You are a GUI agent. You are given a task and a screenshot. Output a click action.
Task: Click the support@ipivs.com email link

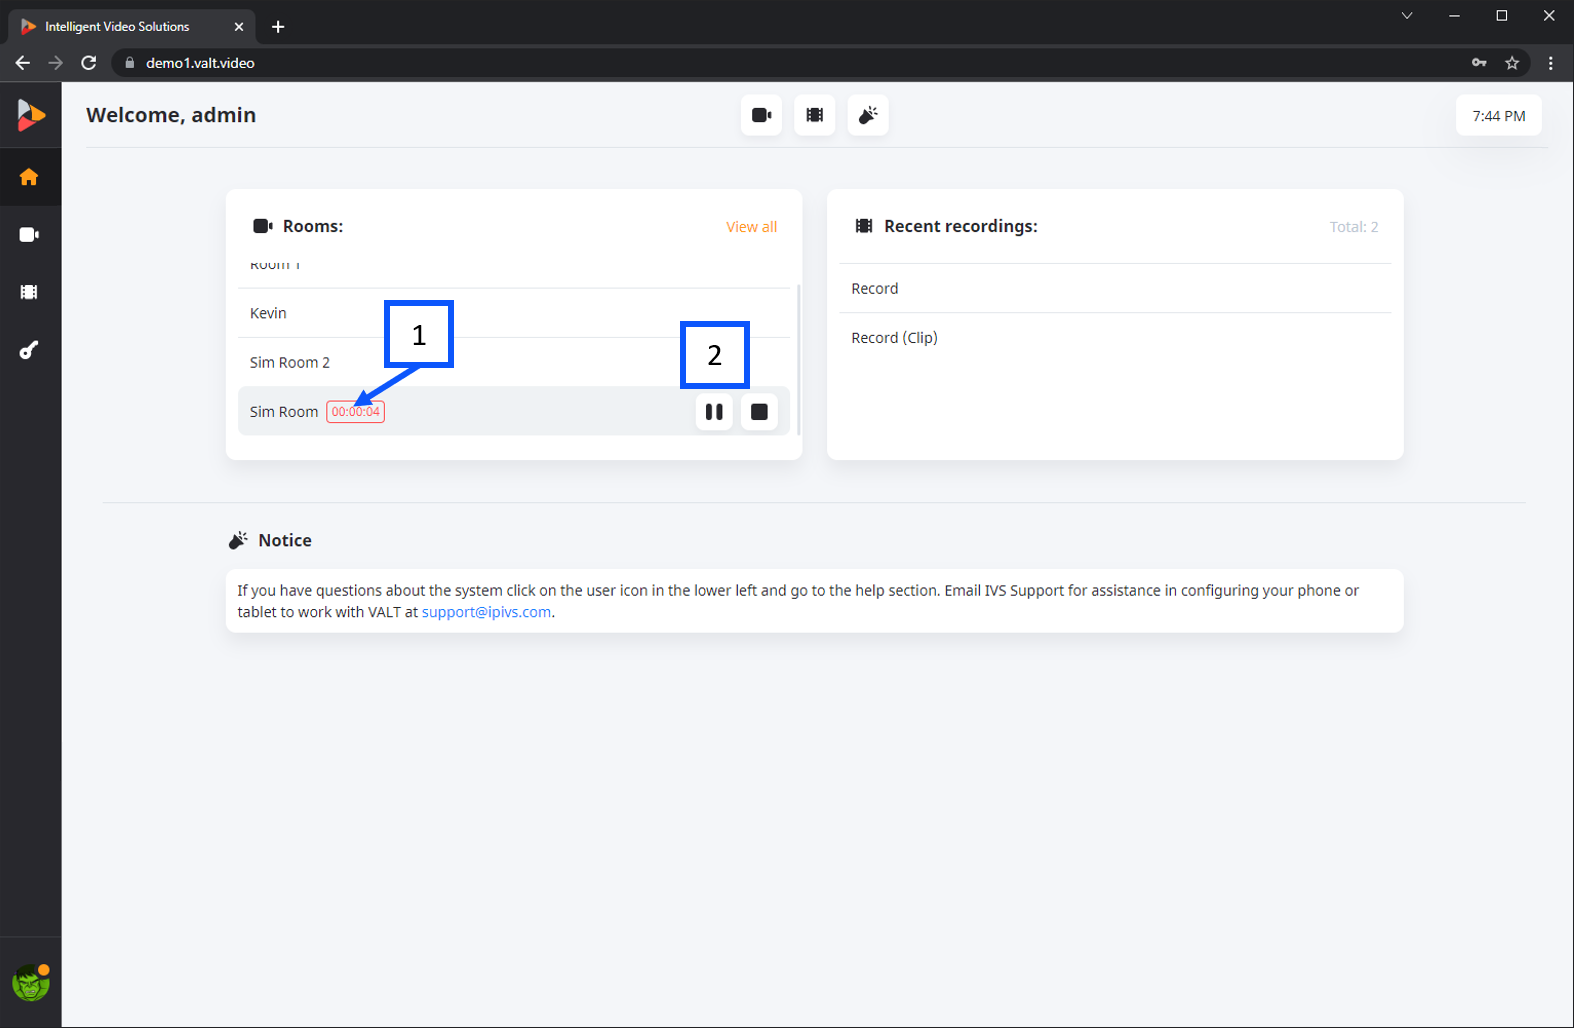(486, 612)
